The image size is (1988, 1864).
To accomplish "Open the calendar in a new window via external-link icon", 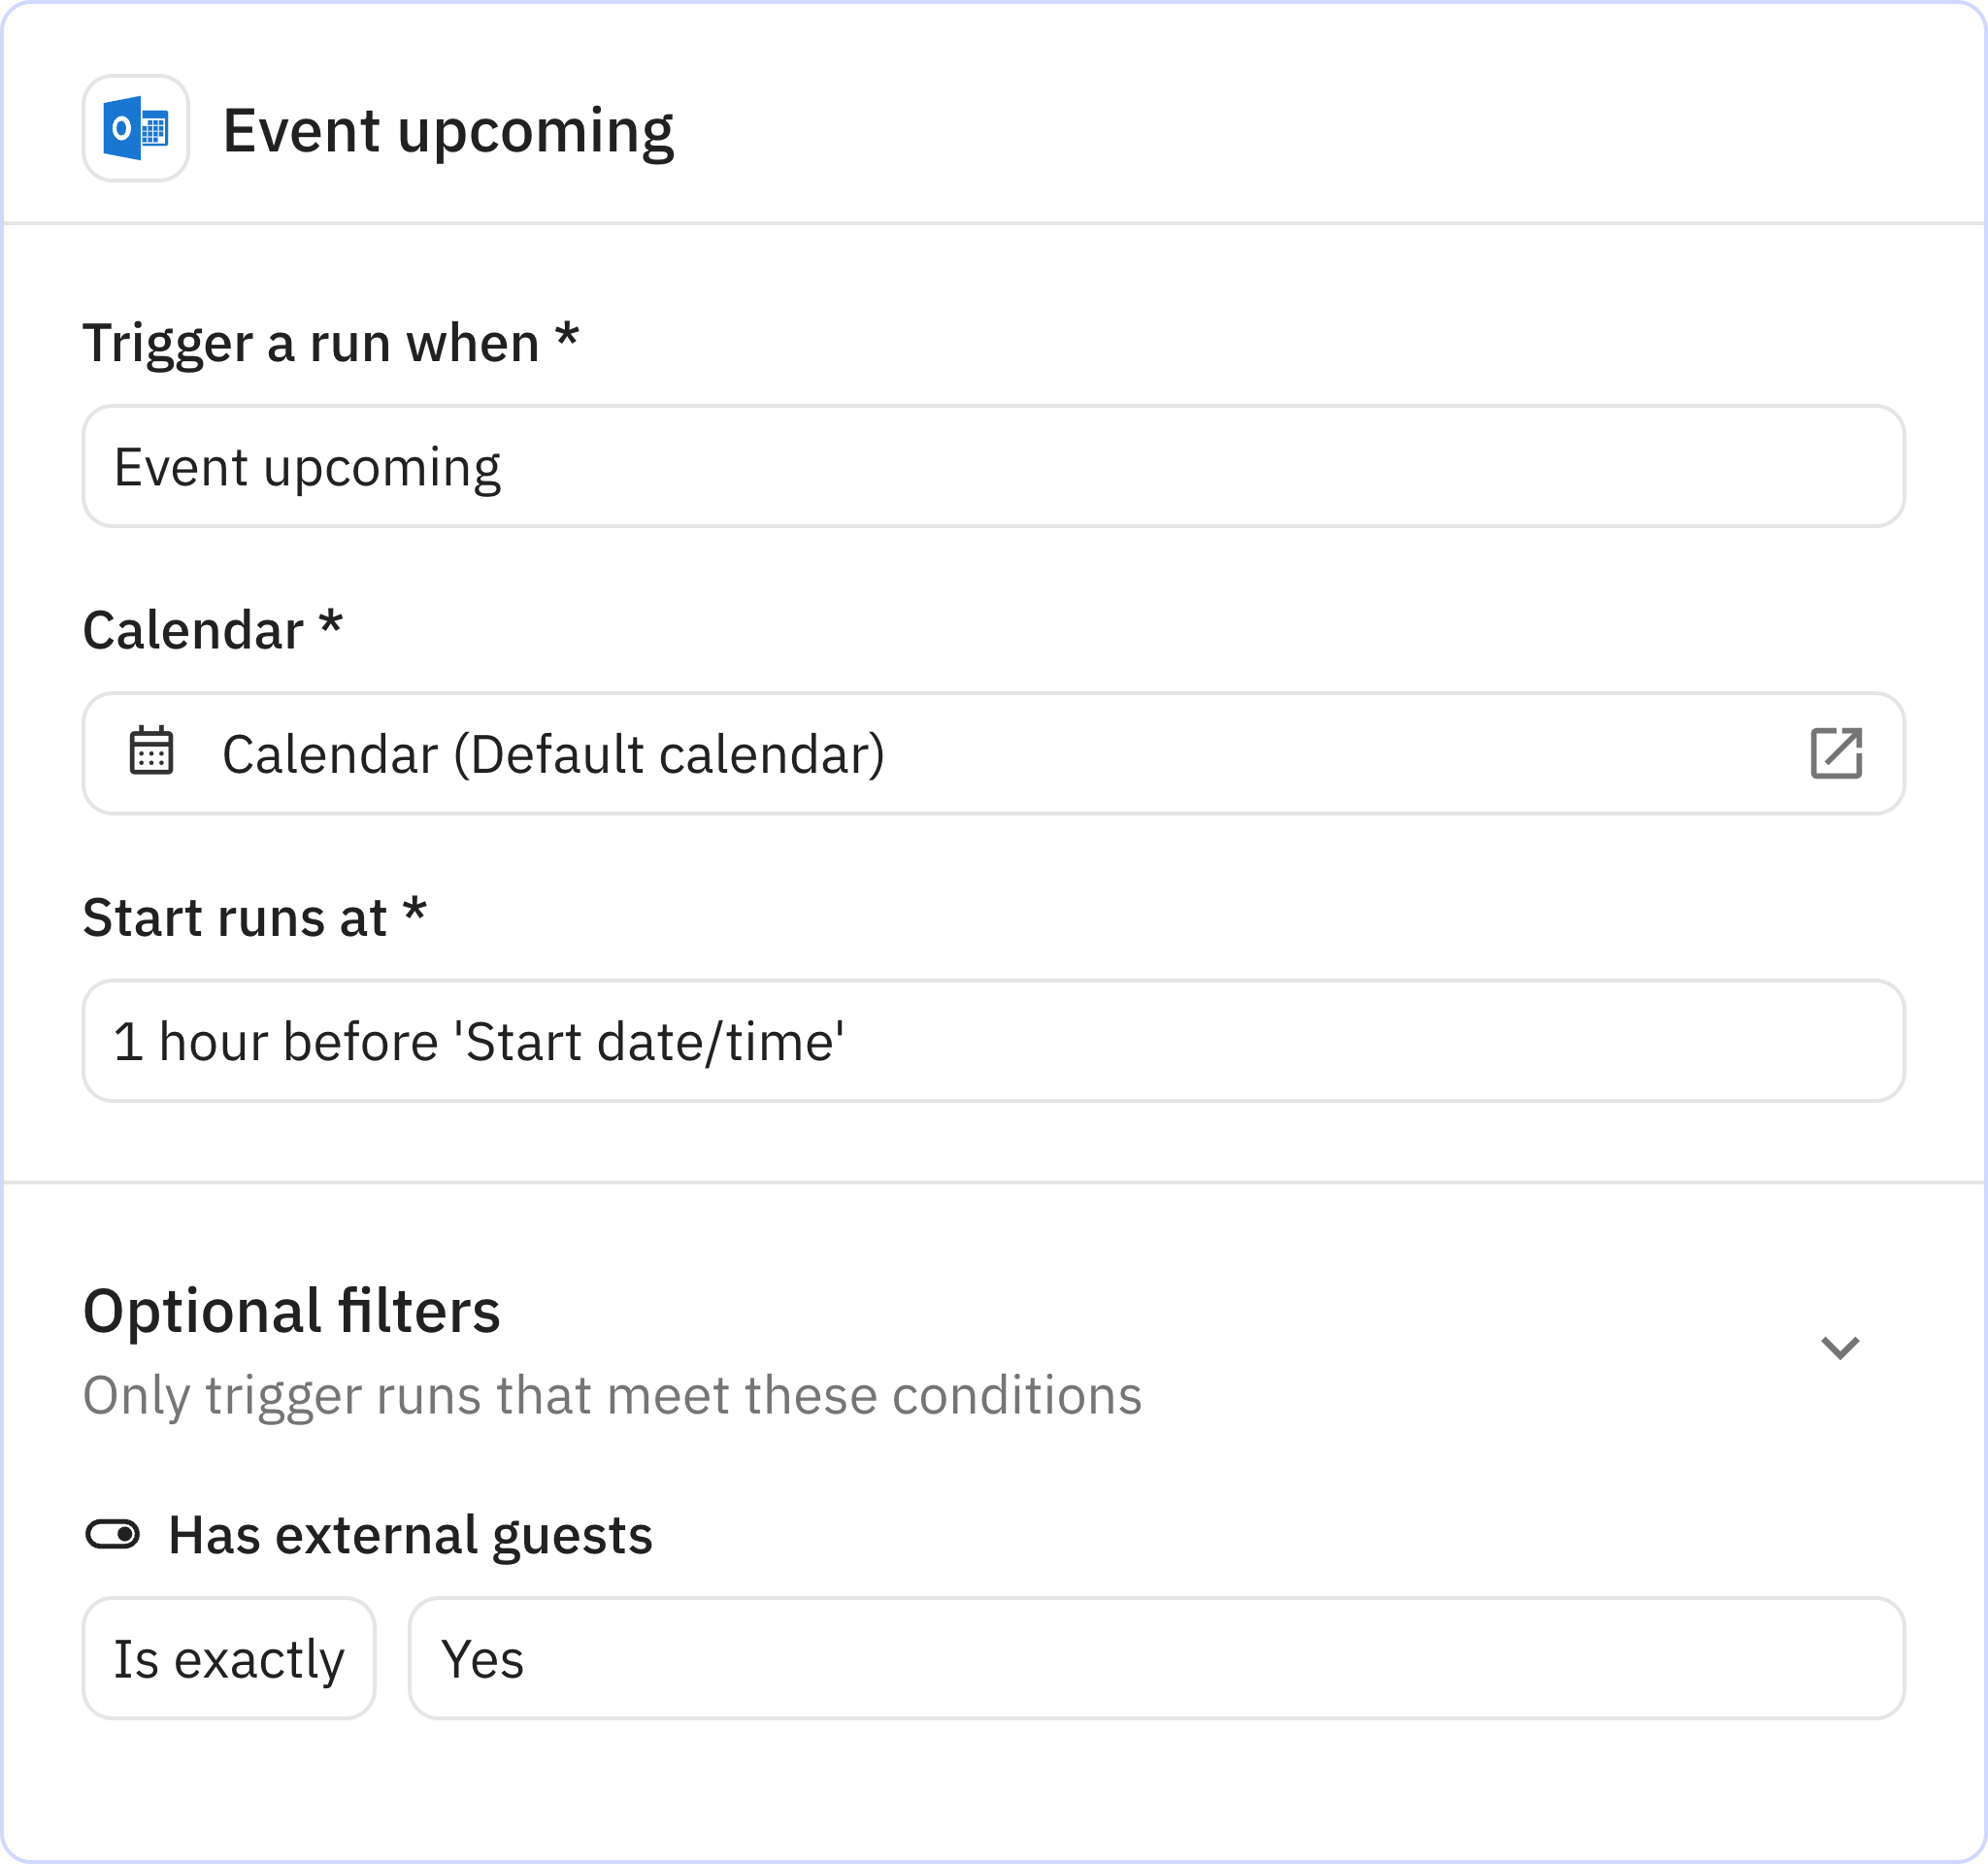I will [1838, 754].
